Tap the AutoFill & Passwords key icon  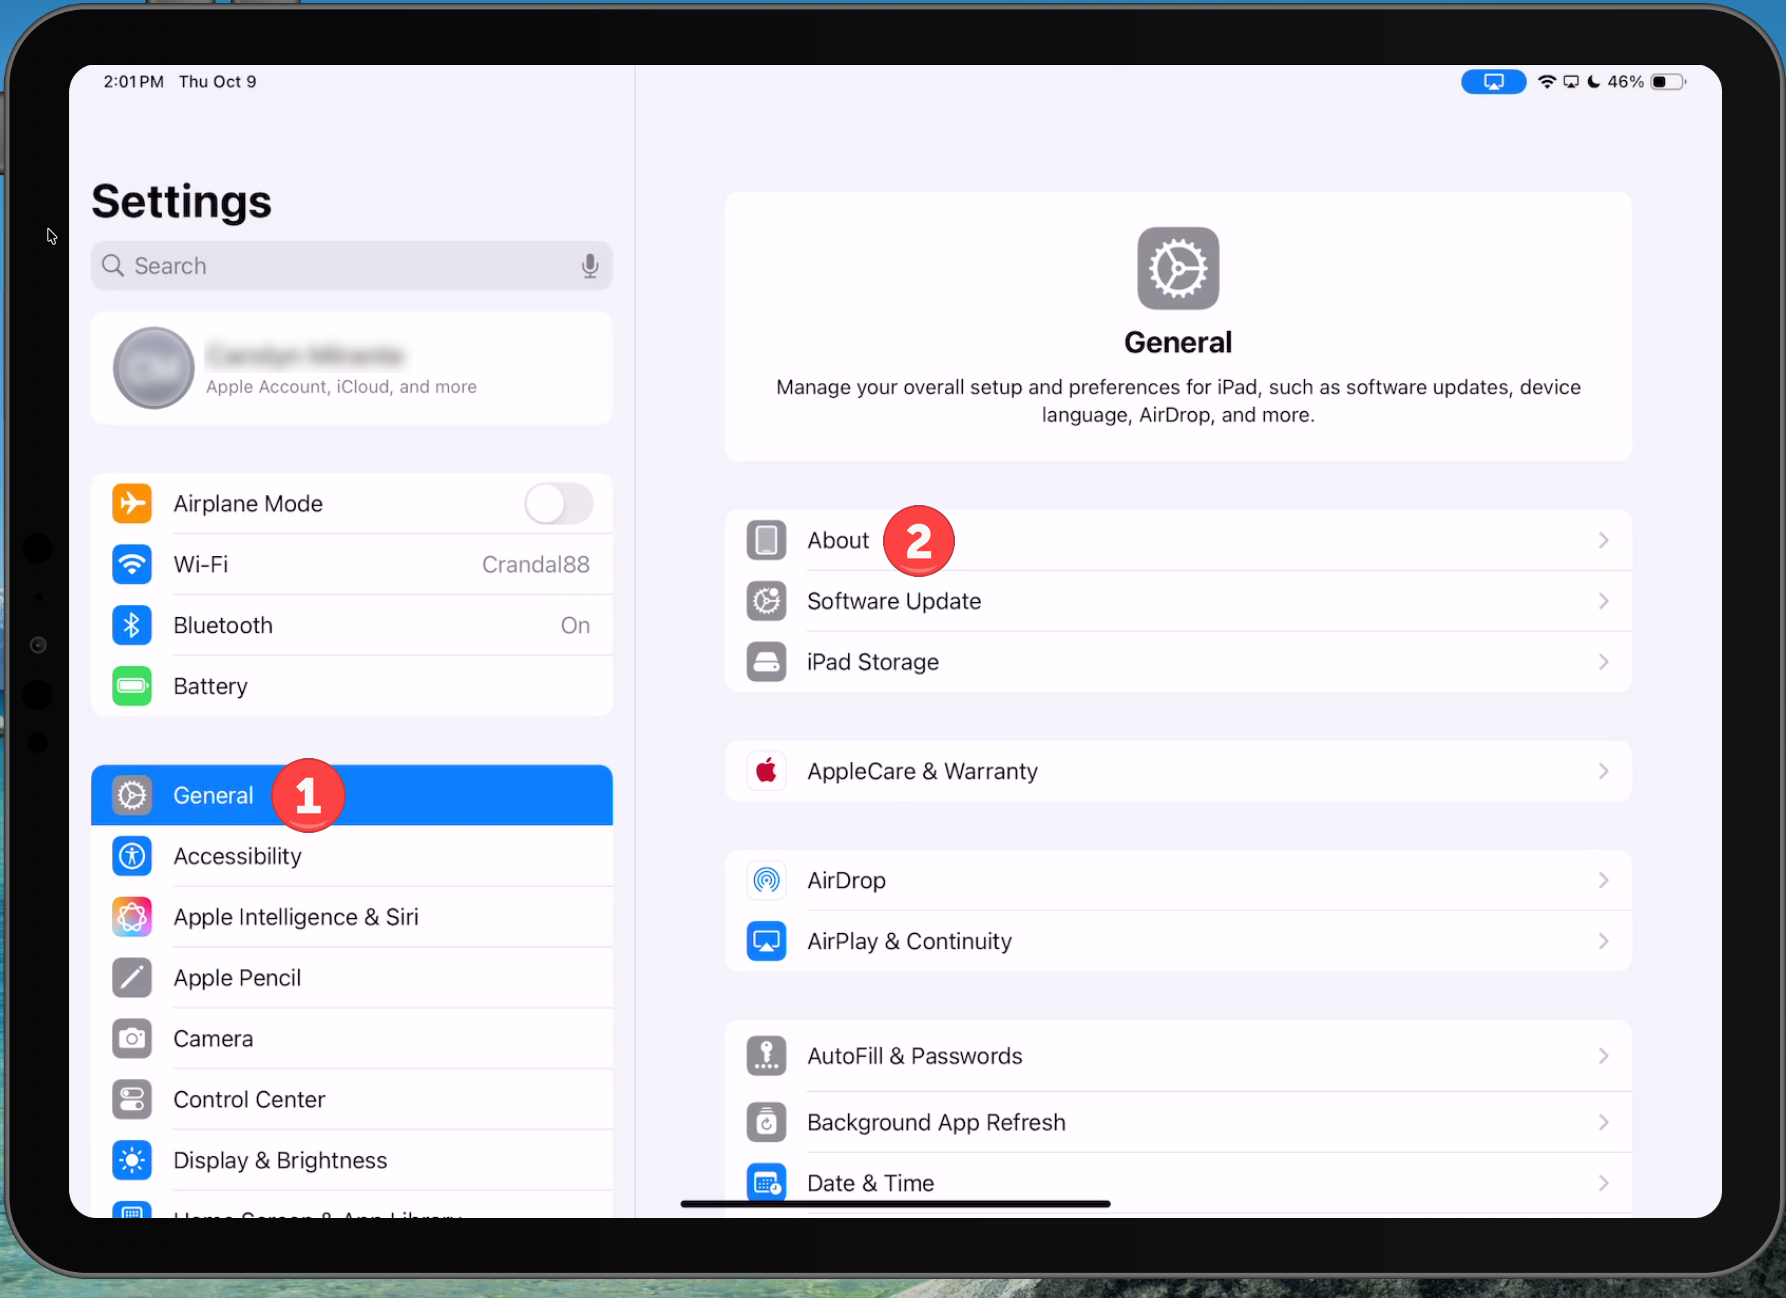[x=767, y=1056]
